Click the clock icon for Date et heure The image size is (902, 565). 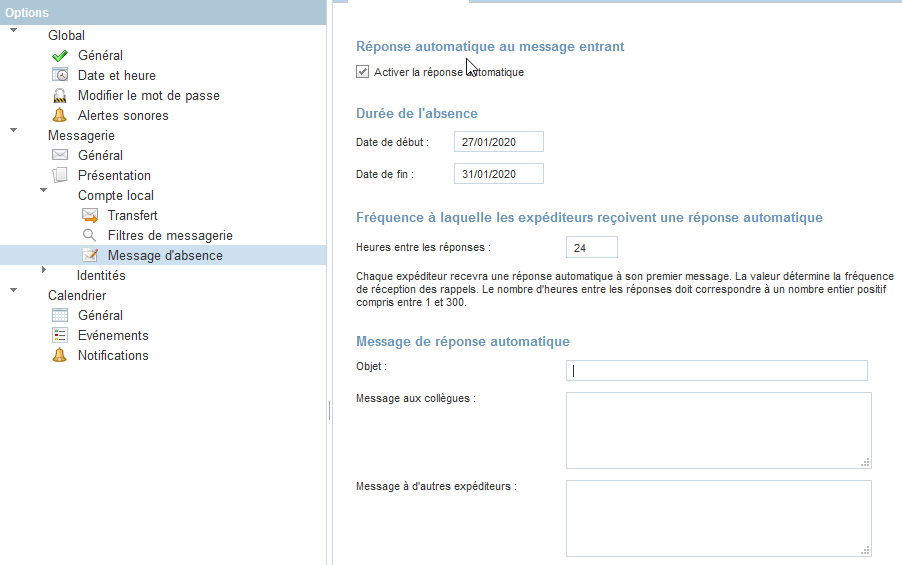click(60, 76)
